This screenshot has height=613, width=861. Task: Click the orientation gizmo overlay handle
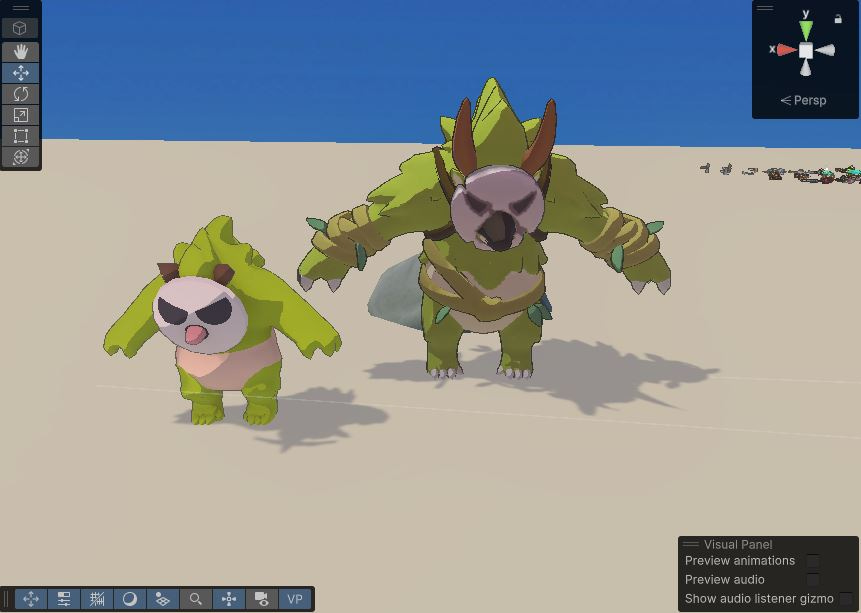[x=764, y=8]
